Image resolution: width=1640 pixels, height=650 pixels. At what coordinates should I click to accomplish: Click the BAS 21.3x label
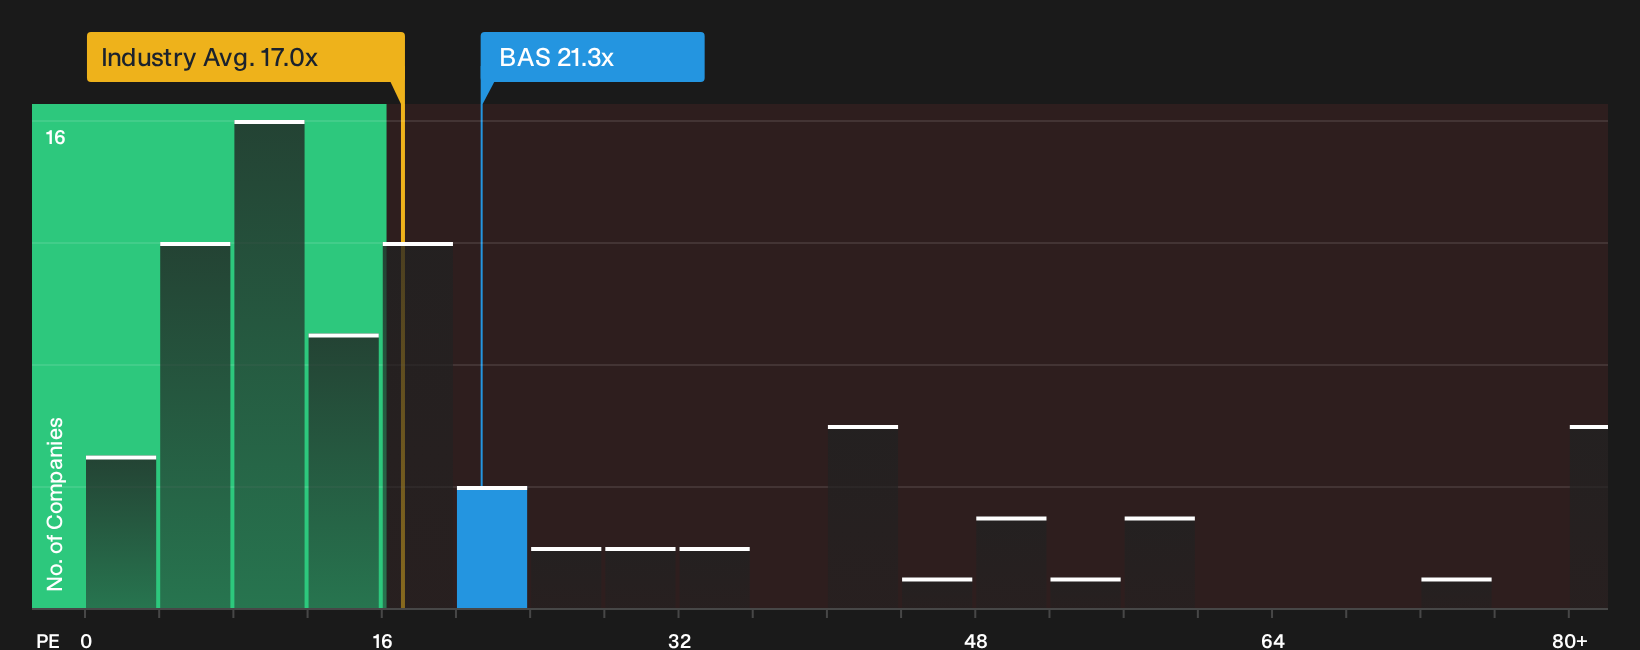click(x=592, y=57)
